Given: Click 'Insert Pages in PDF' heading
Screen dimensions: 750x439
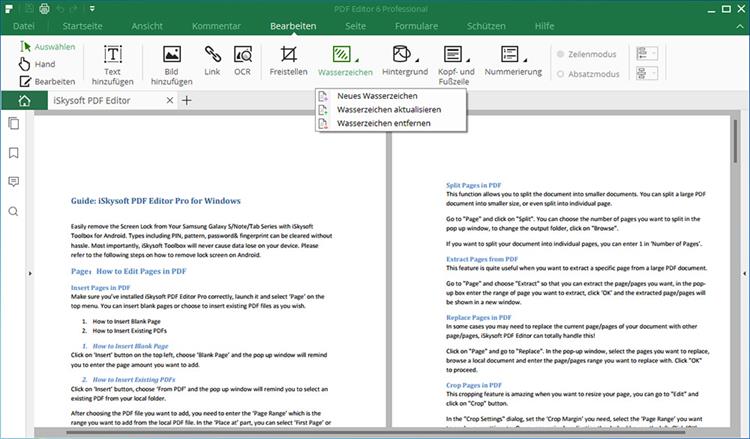Looking at the screenshot, I should (x=100, y=287).
